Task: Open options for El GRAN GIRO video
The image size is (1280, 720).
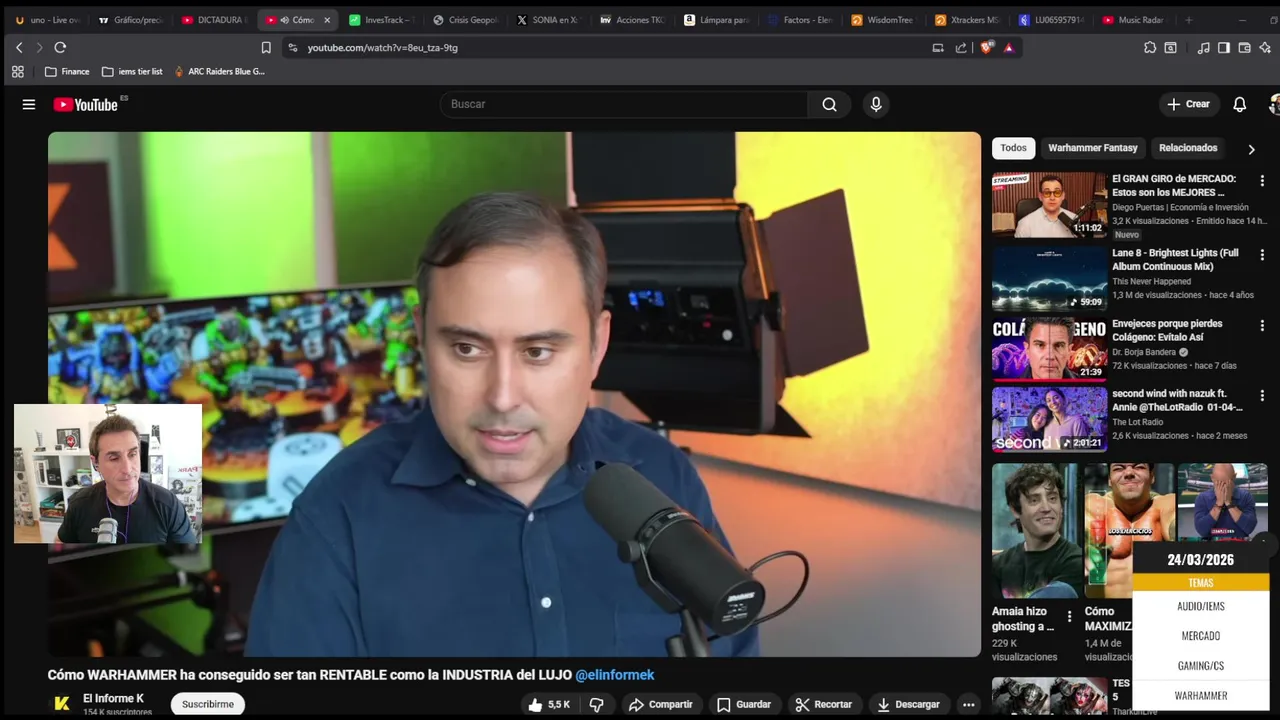Action: click(x=1262, y=181)
